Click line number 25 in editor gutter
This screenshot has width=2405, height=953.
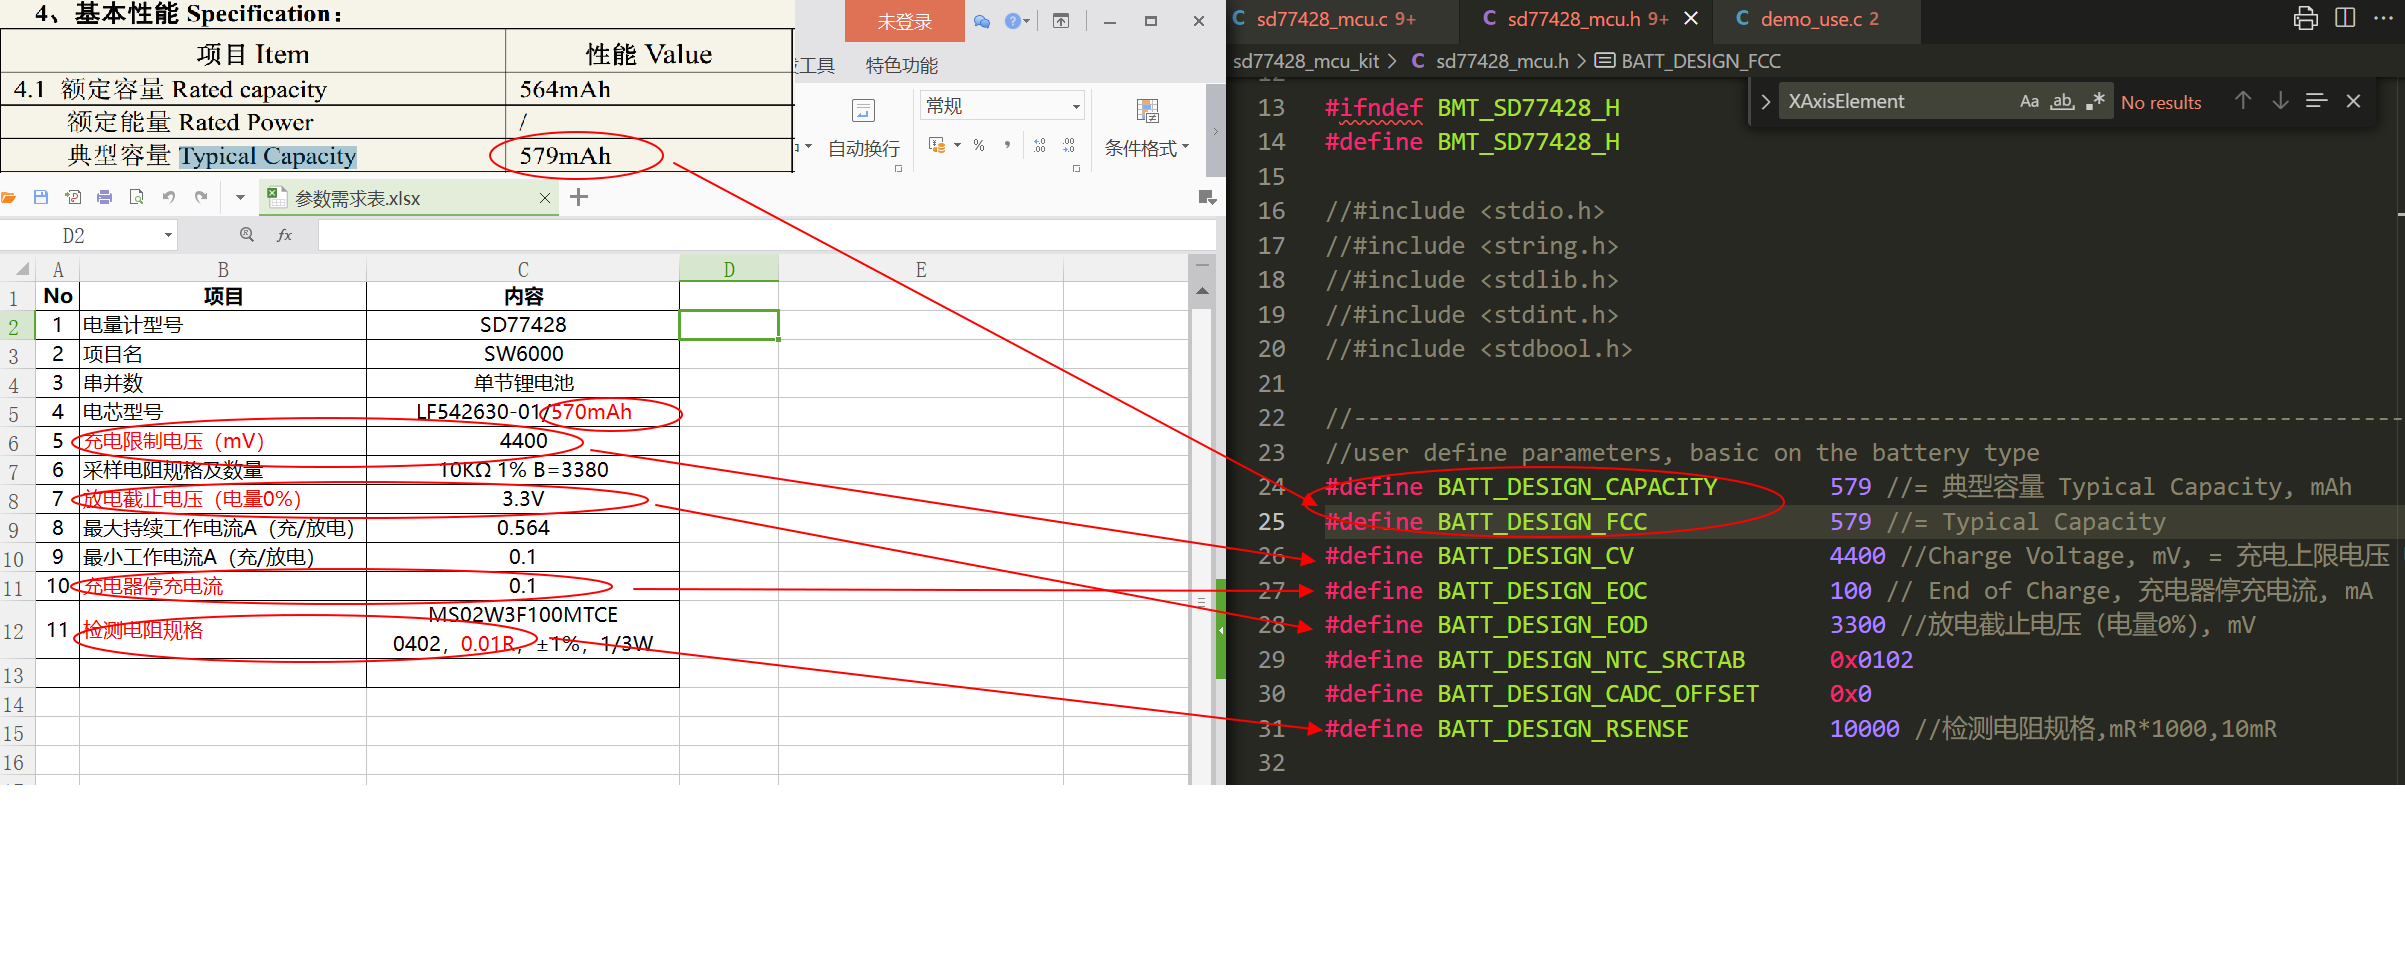coord(1271,522)
